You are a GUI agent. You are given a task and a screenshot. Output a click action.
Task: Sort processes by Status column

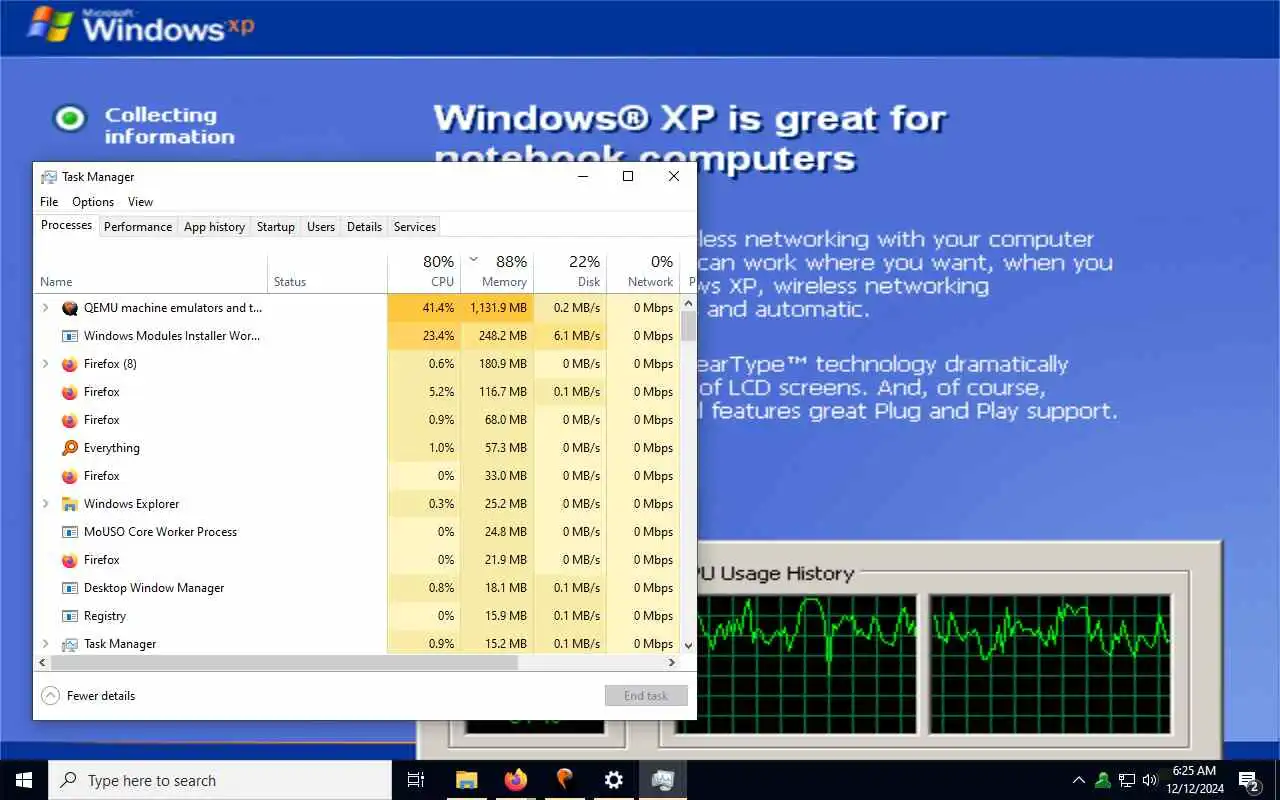point(328,271)
